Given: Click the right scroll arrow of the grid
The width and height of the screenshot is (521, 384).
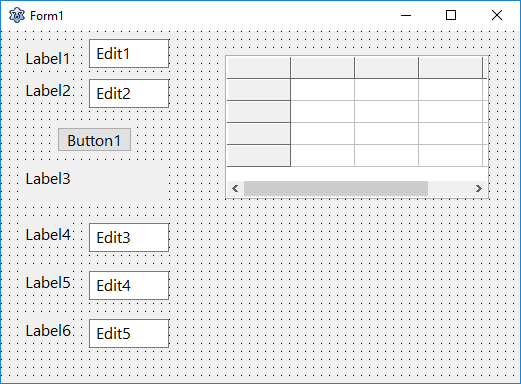Looking at the screenshot, I should click(x=479, y=189).
